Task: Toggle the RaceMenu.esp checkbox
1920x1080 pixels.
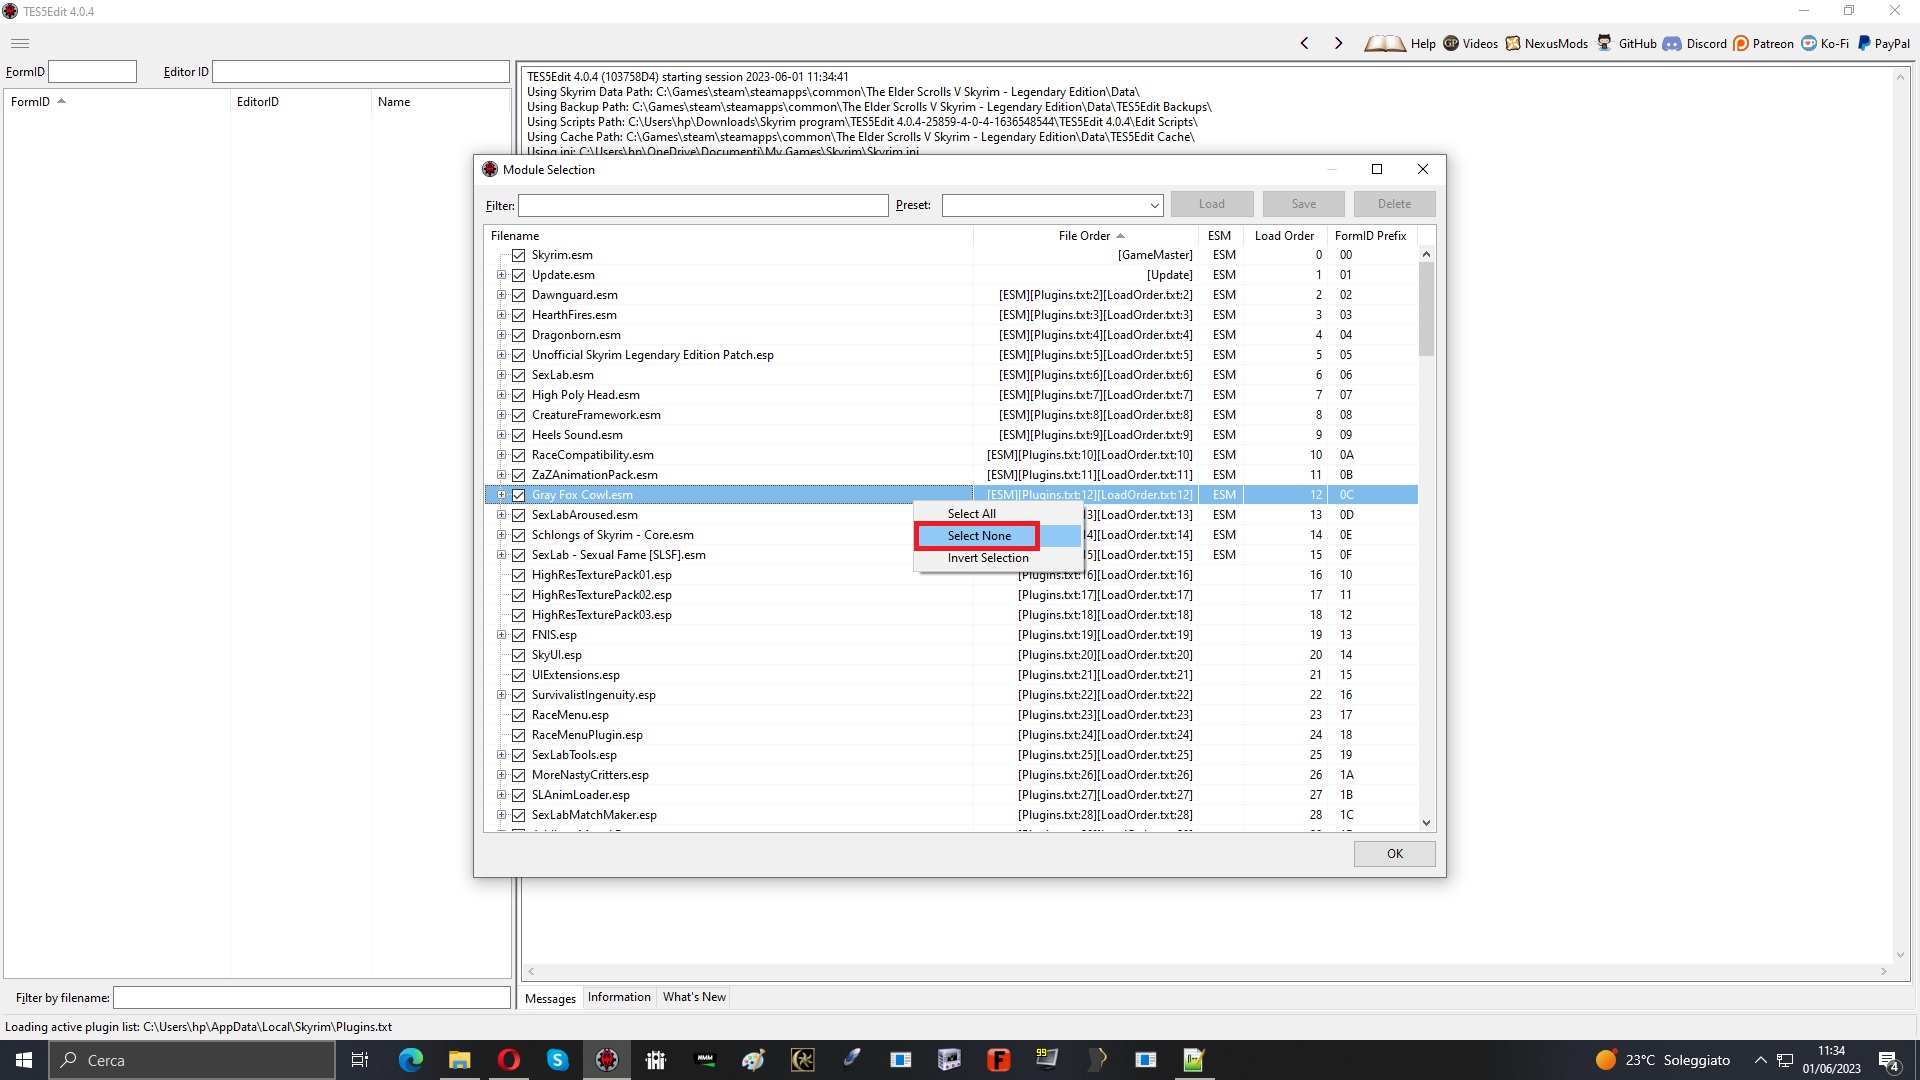Action: pyautogui.click(x=518, y=715)
